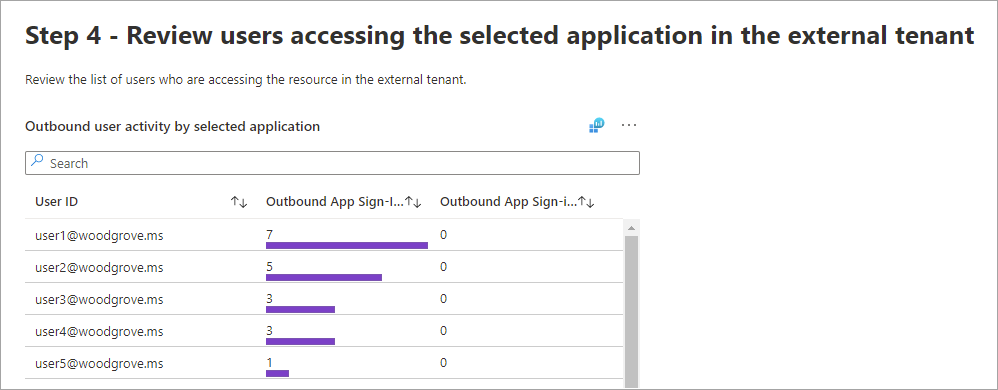Click the 0 value in user1's row
This screenshot has width=998, height=390.
(444, 235)
